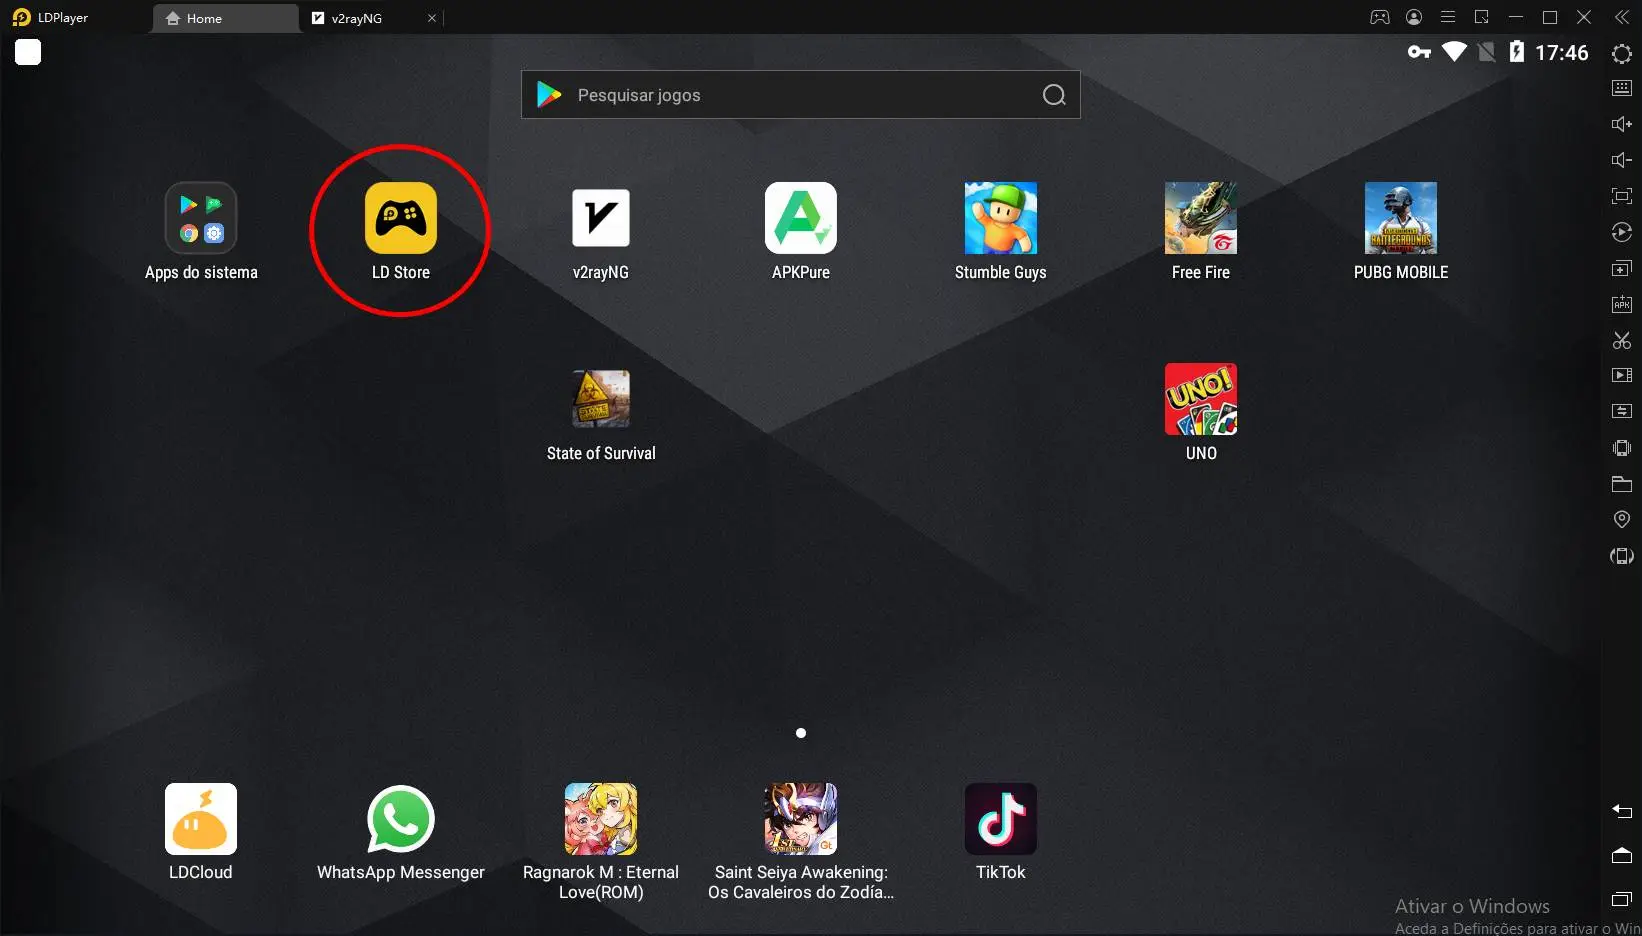
Task: Take a screenshot with scissors icon
Action: pyautogui.click(x=1622, y=340)
